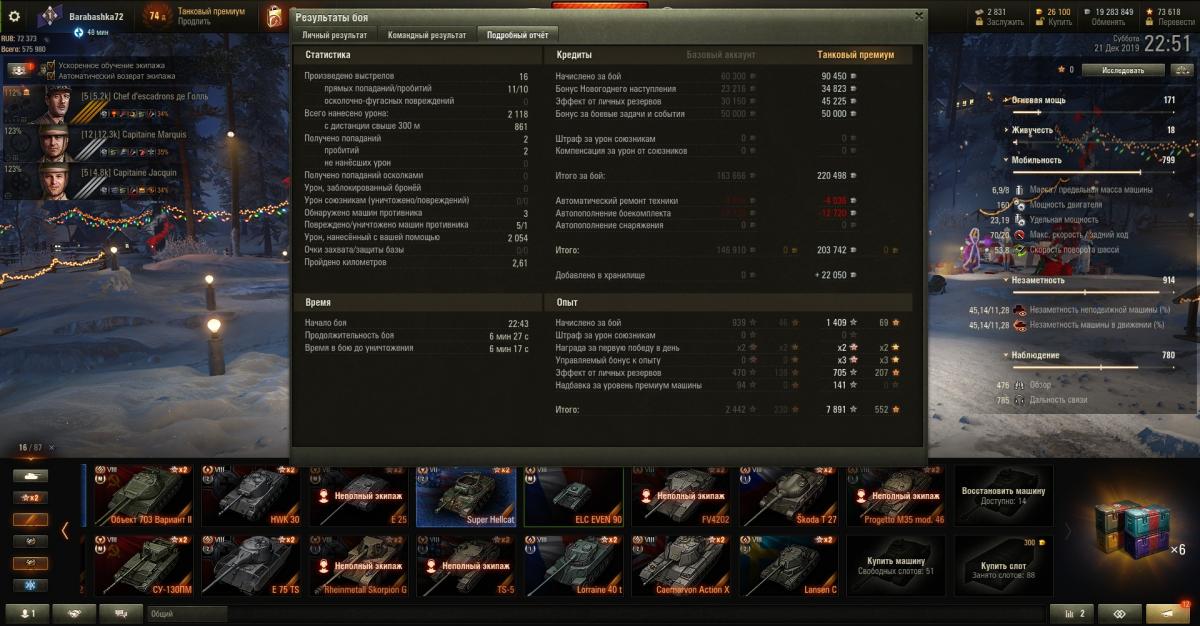Viewport: 1200px width, 626px height.
Task: Click the gold coins icon near 26 100
Action: coord(1041,12)
